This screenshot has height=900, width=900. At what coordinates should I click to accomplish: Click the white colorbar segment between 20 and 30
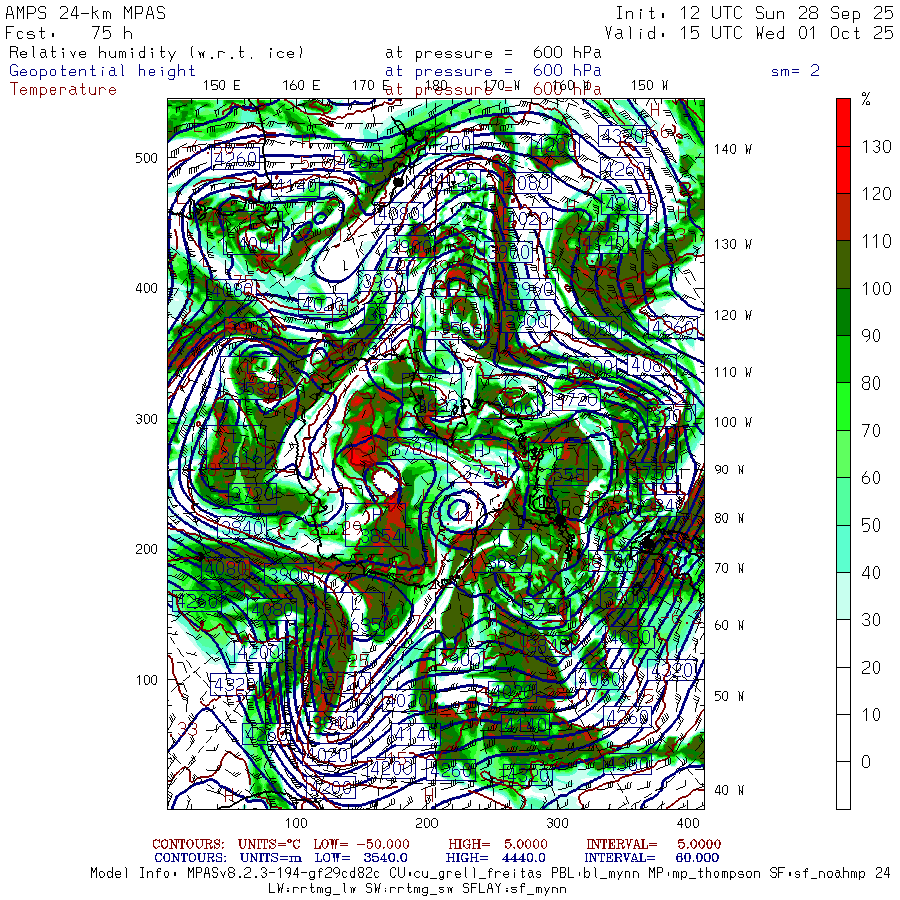tap(843, 643)
